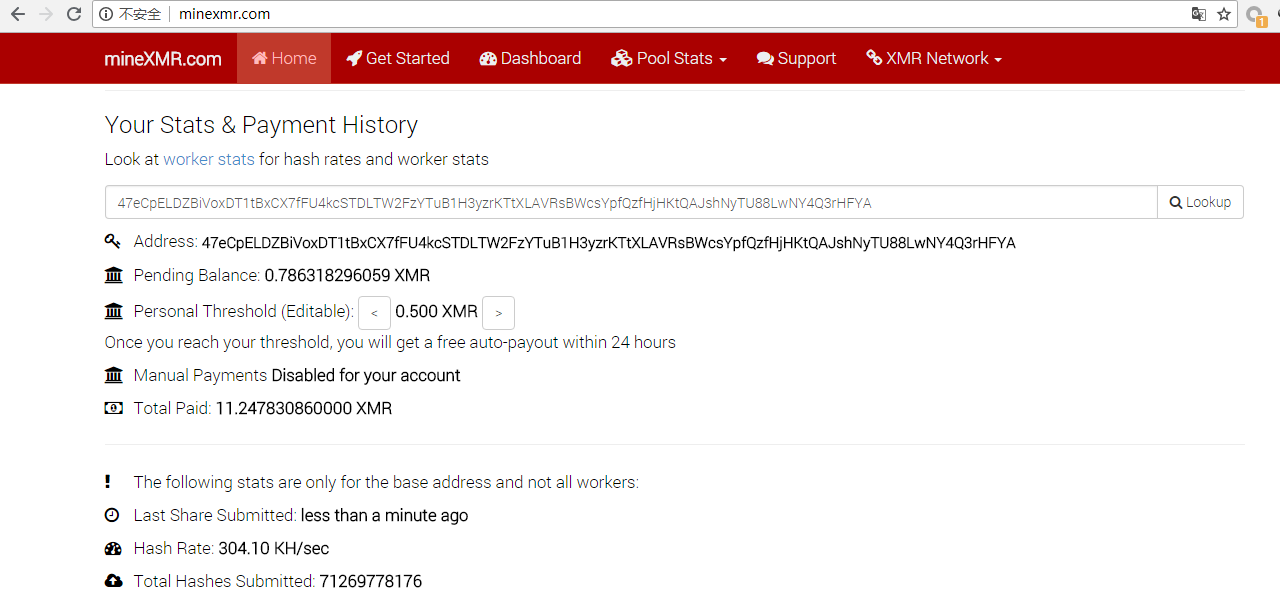Open the Dashboard page

530,58
